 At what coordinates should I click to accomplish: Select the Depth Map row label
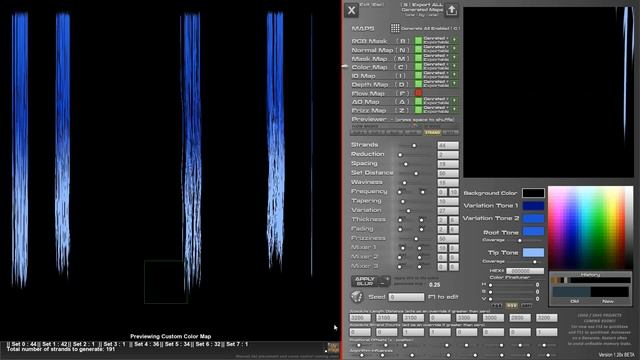point(370,84)
